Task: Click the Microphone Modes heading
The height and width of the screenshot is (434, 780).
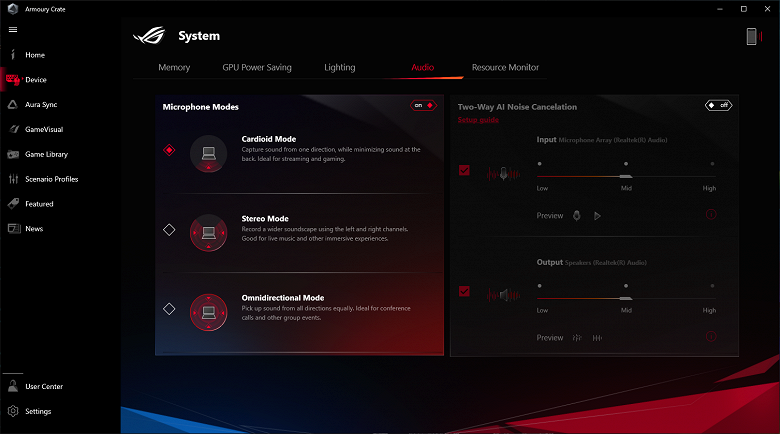Action: pos(200,107)
